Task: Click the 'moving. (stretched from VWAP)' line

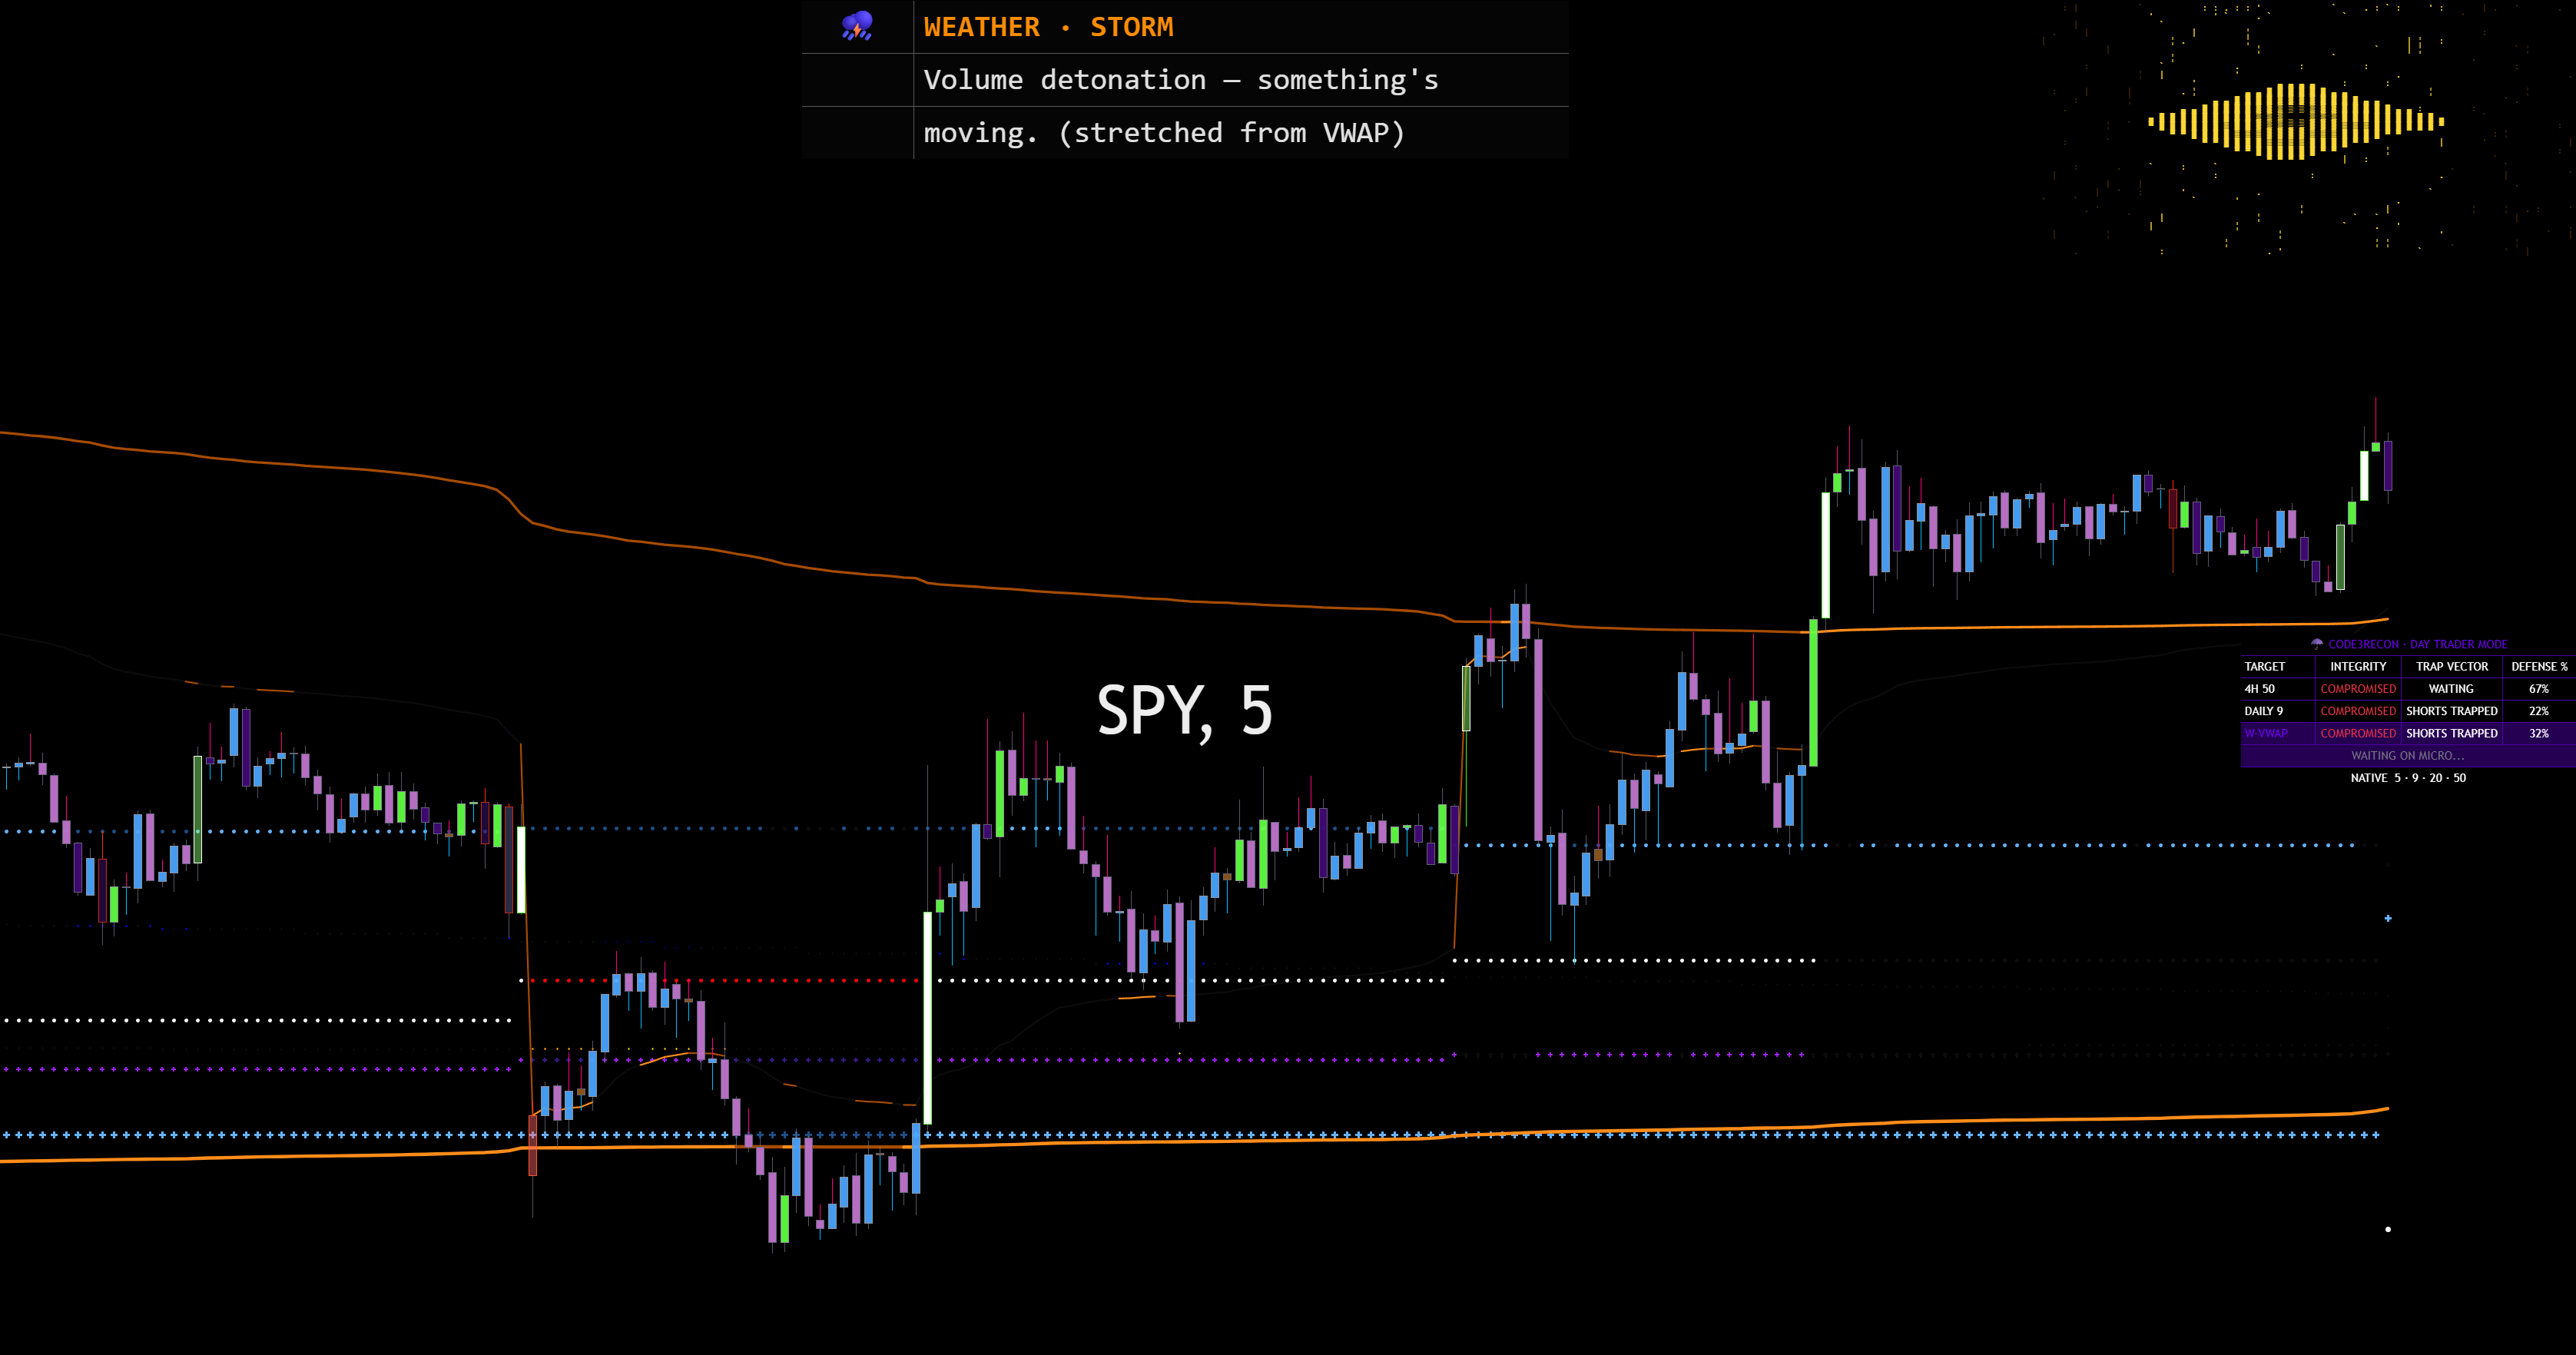Action: (1164, 133)
